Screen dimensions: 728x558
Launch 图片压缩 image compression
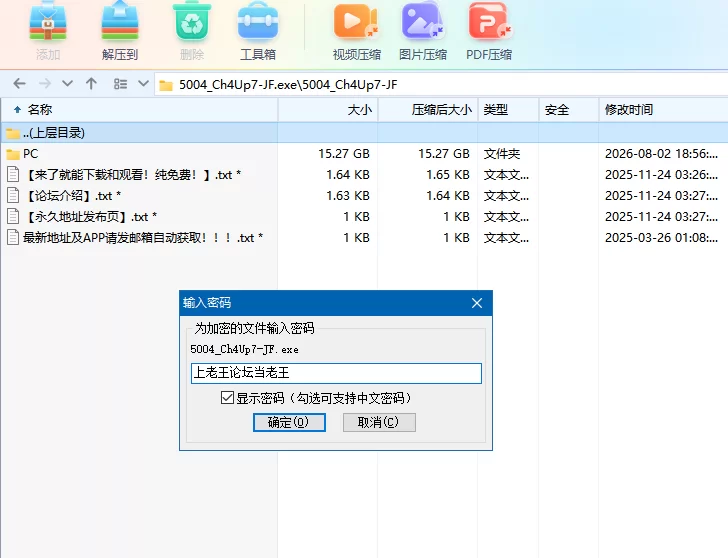pos(422,31)
